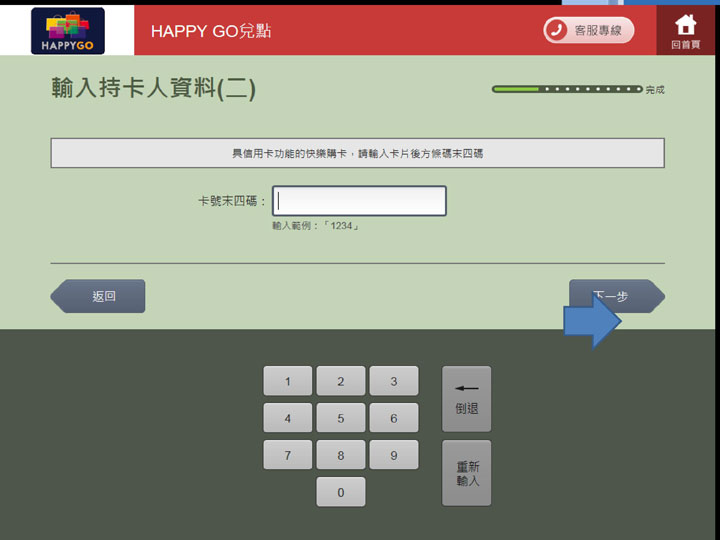Click the 倒退 backspace key
Viewport: 720px width, 540px height.
(x=467, y=399)
